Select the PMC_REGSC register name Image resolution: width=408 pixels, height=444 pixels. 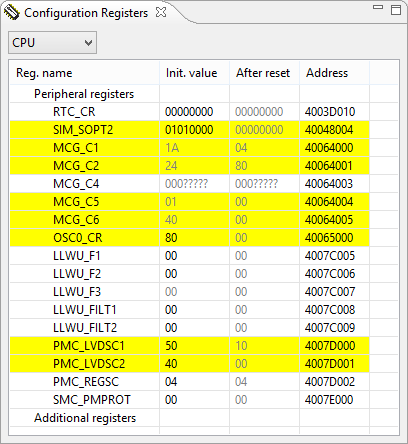(x=86, y=382)
